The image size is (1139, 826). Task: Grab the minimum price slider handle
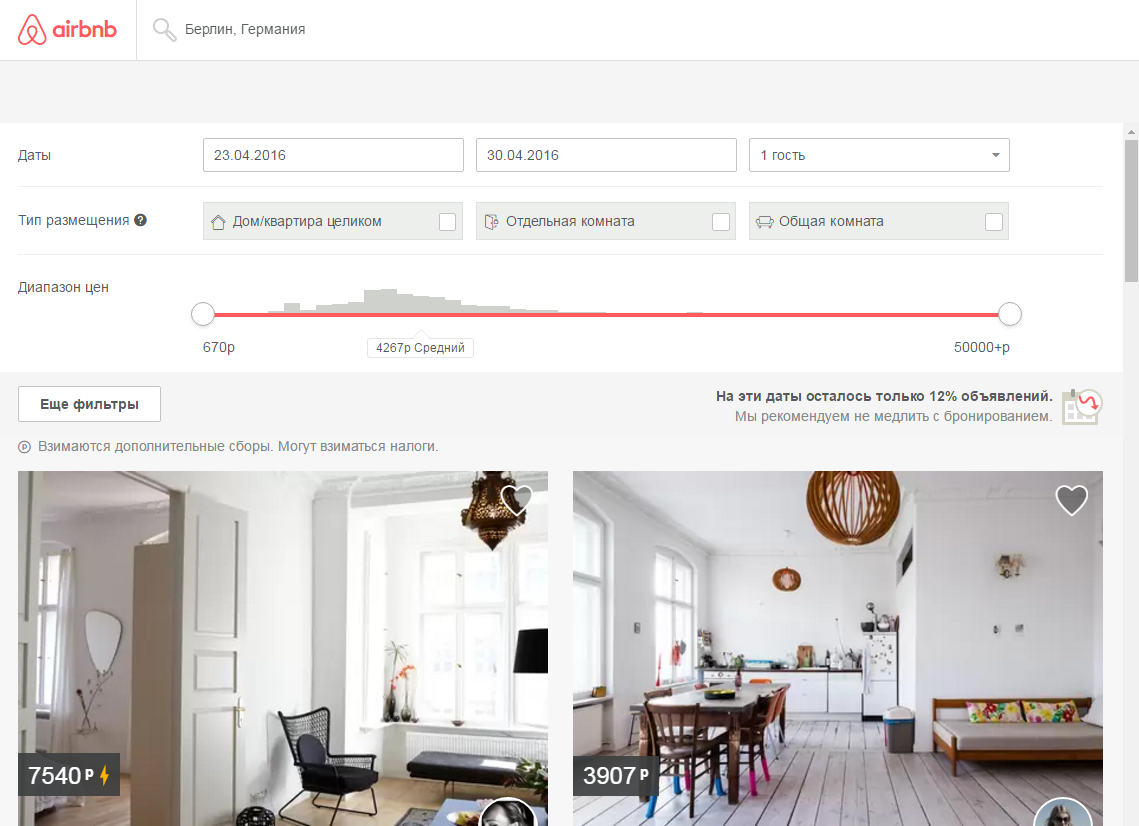(203, 315)
